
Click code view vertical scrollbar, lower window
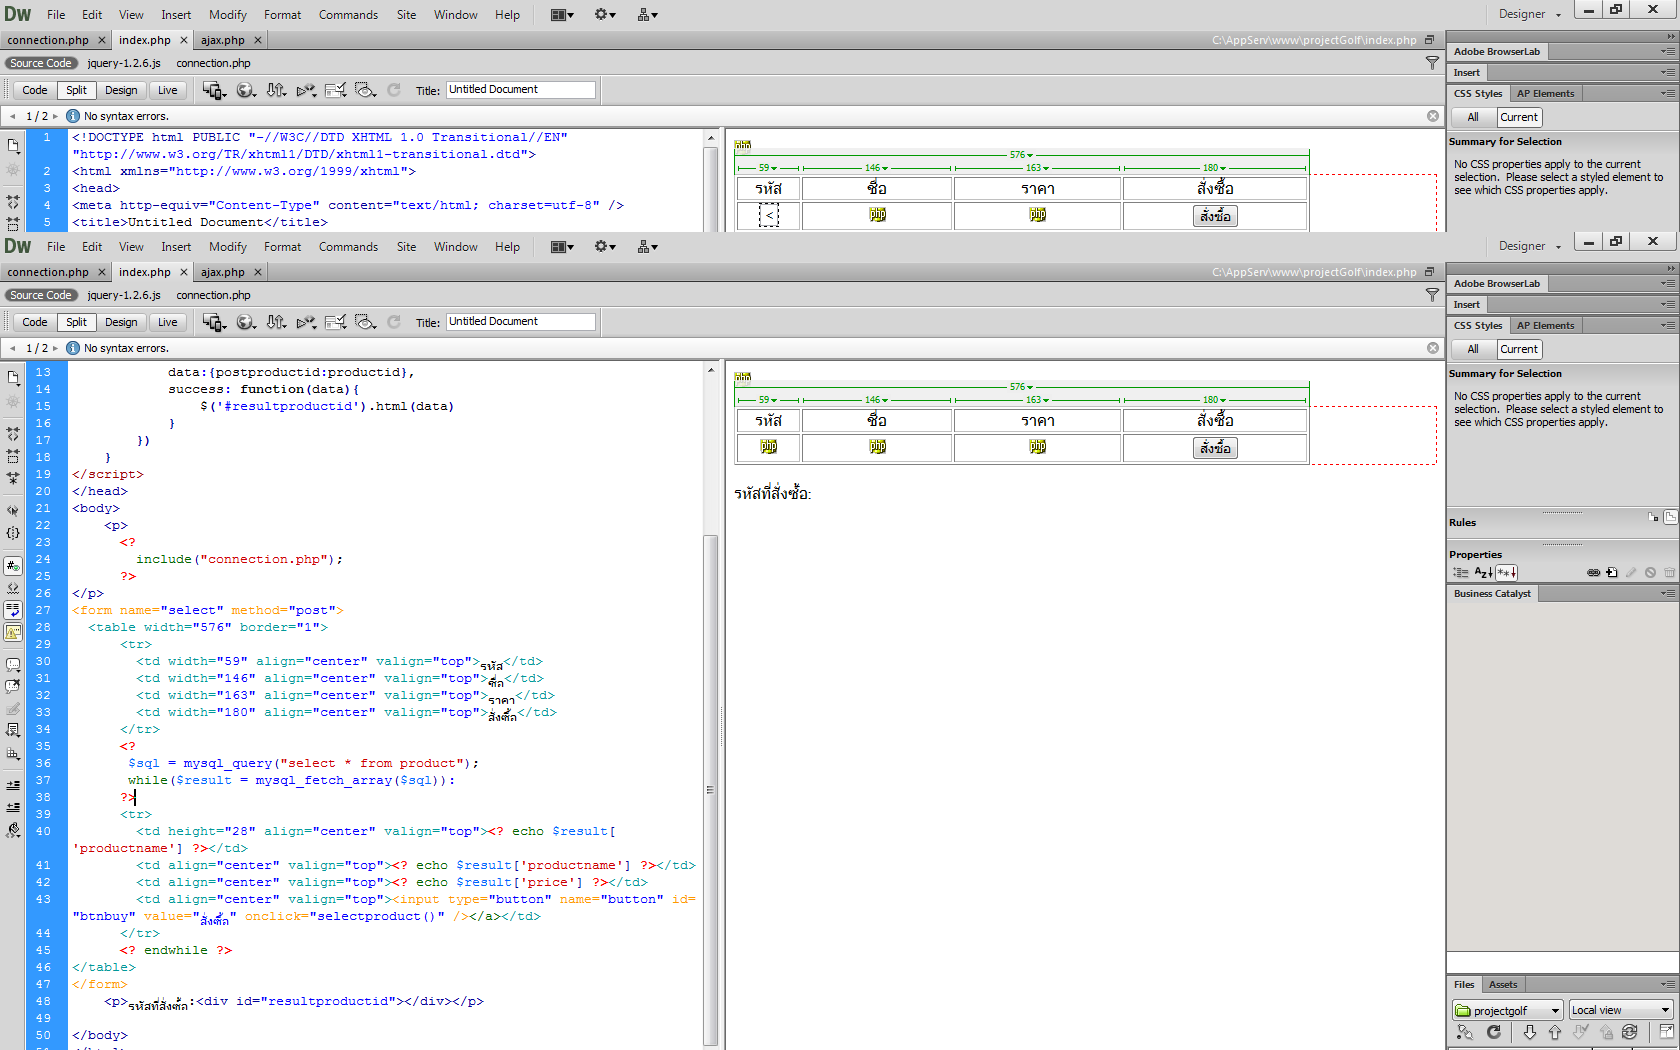tap(710, 790)
